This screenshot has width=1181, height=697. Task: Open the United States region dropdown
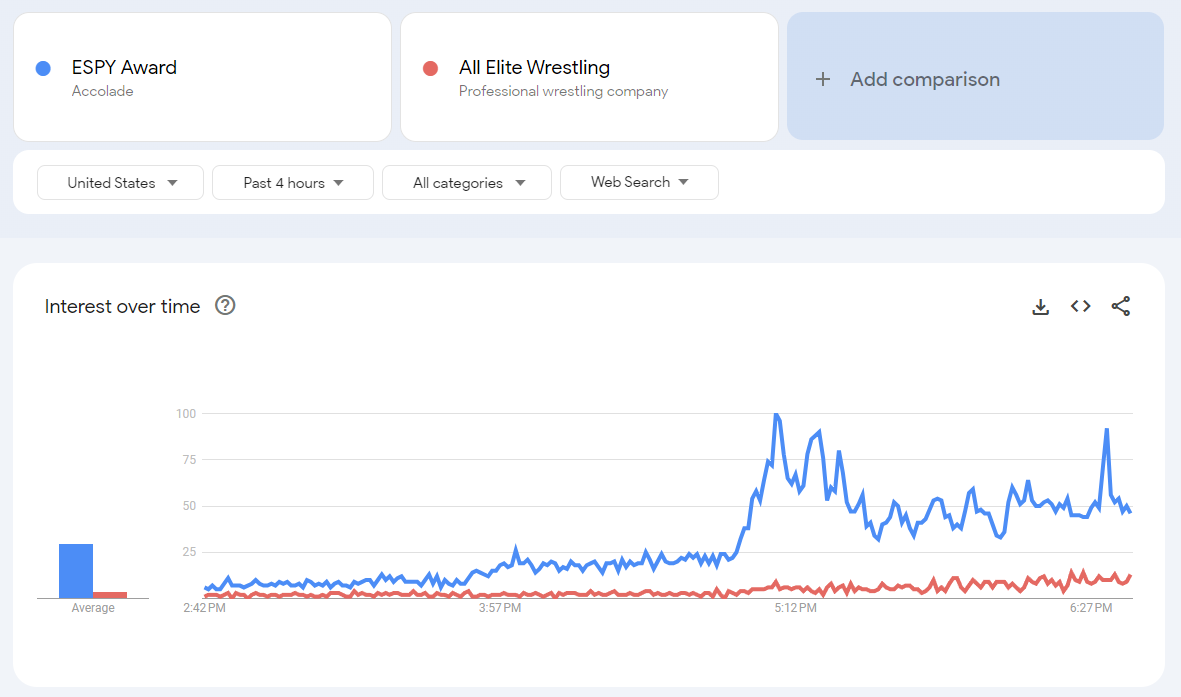121,183
